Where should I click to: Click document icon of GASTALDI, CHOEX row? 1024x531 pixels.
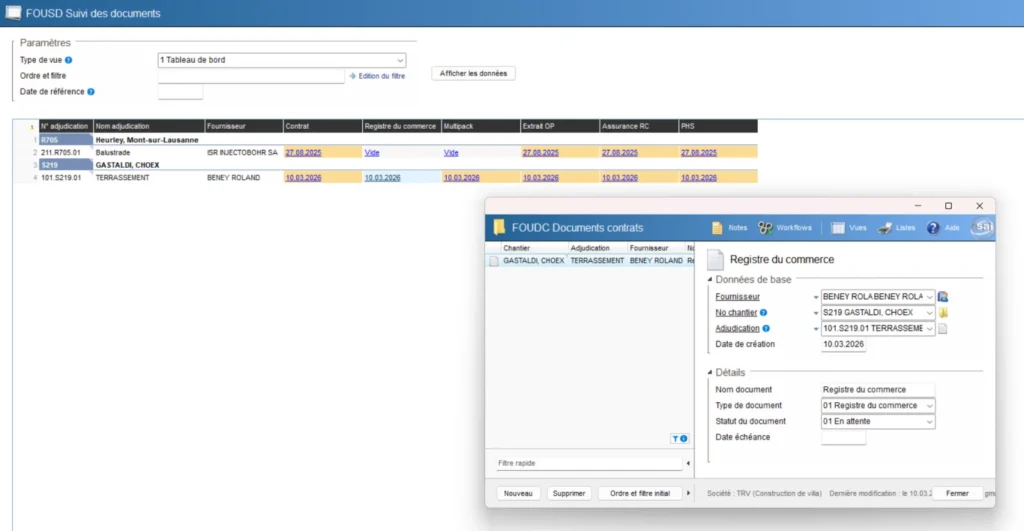pyautogui.click(x=494, y=261)
